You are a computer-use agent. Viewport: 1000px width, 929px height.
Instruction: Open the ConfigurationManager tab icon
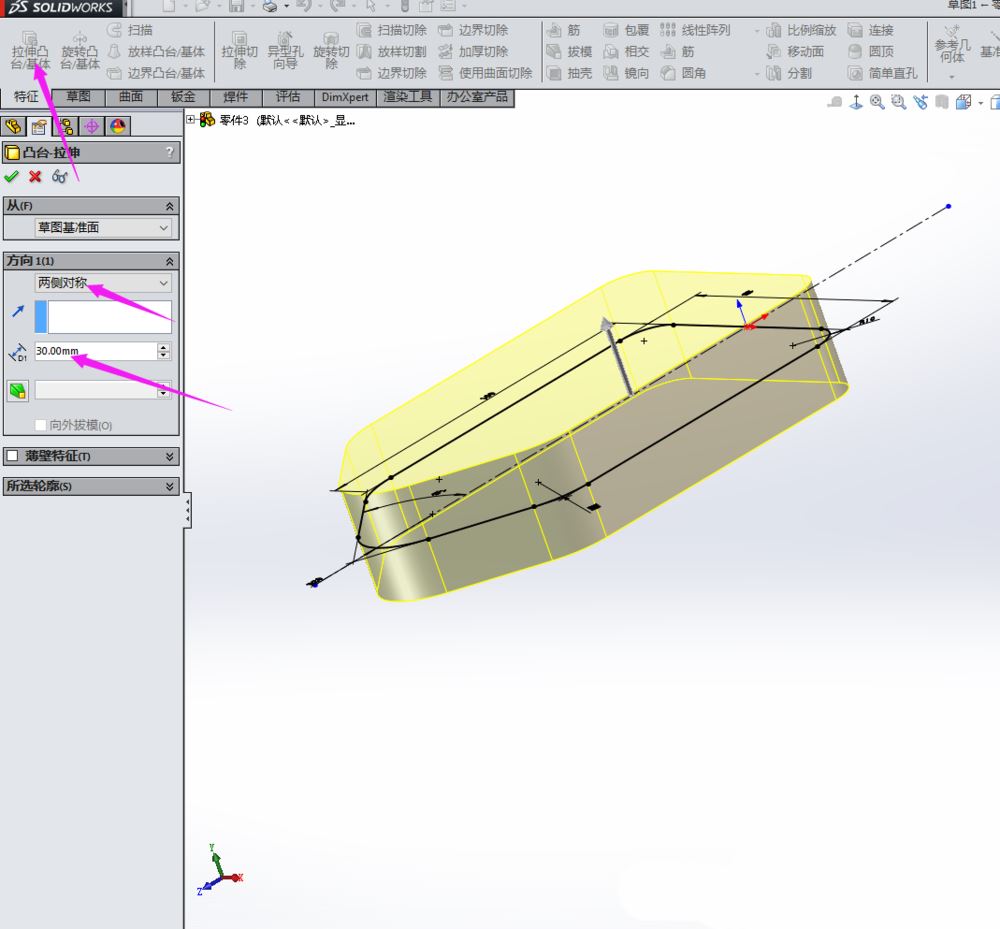pyautogui.click(x=65, y=126)
